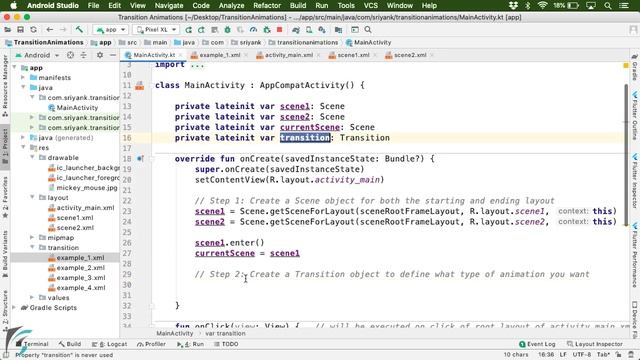
Task: Expand the manifests folder
Action: point(23,77)
